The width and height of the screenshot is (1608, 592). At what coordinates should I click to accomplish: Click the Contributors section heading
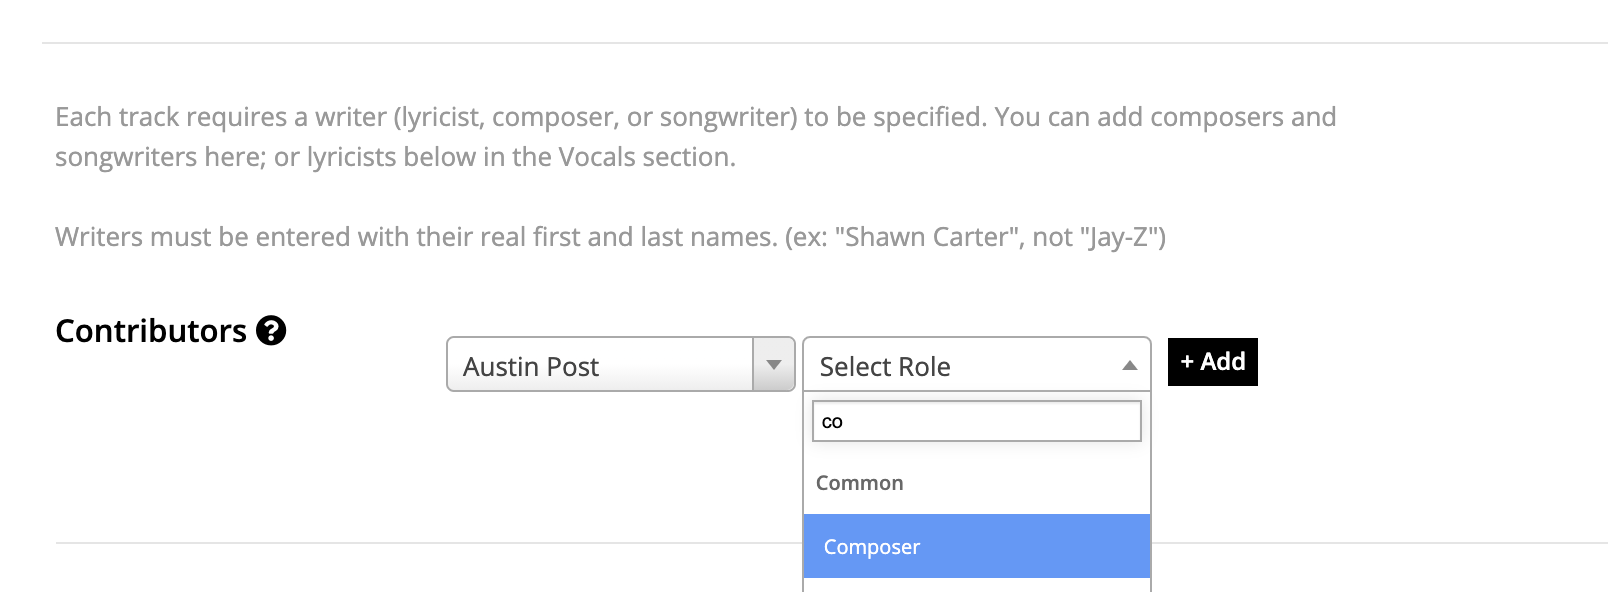(151, 331)
